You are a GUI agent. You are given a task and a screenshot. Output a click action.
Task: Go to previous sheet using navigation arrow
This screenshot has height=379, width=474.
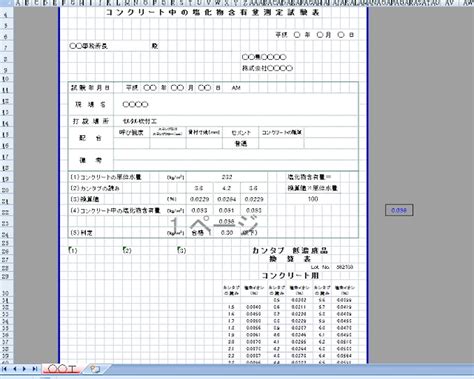(x=15, y=369)
